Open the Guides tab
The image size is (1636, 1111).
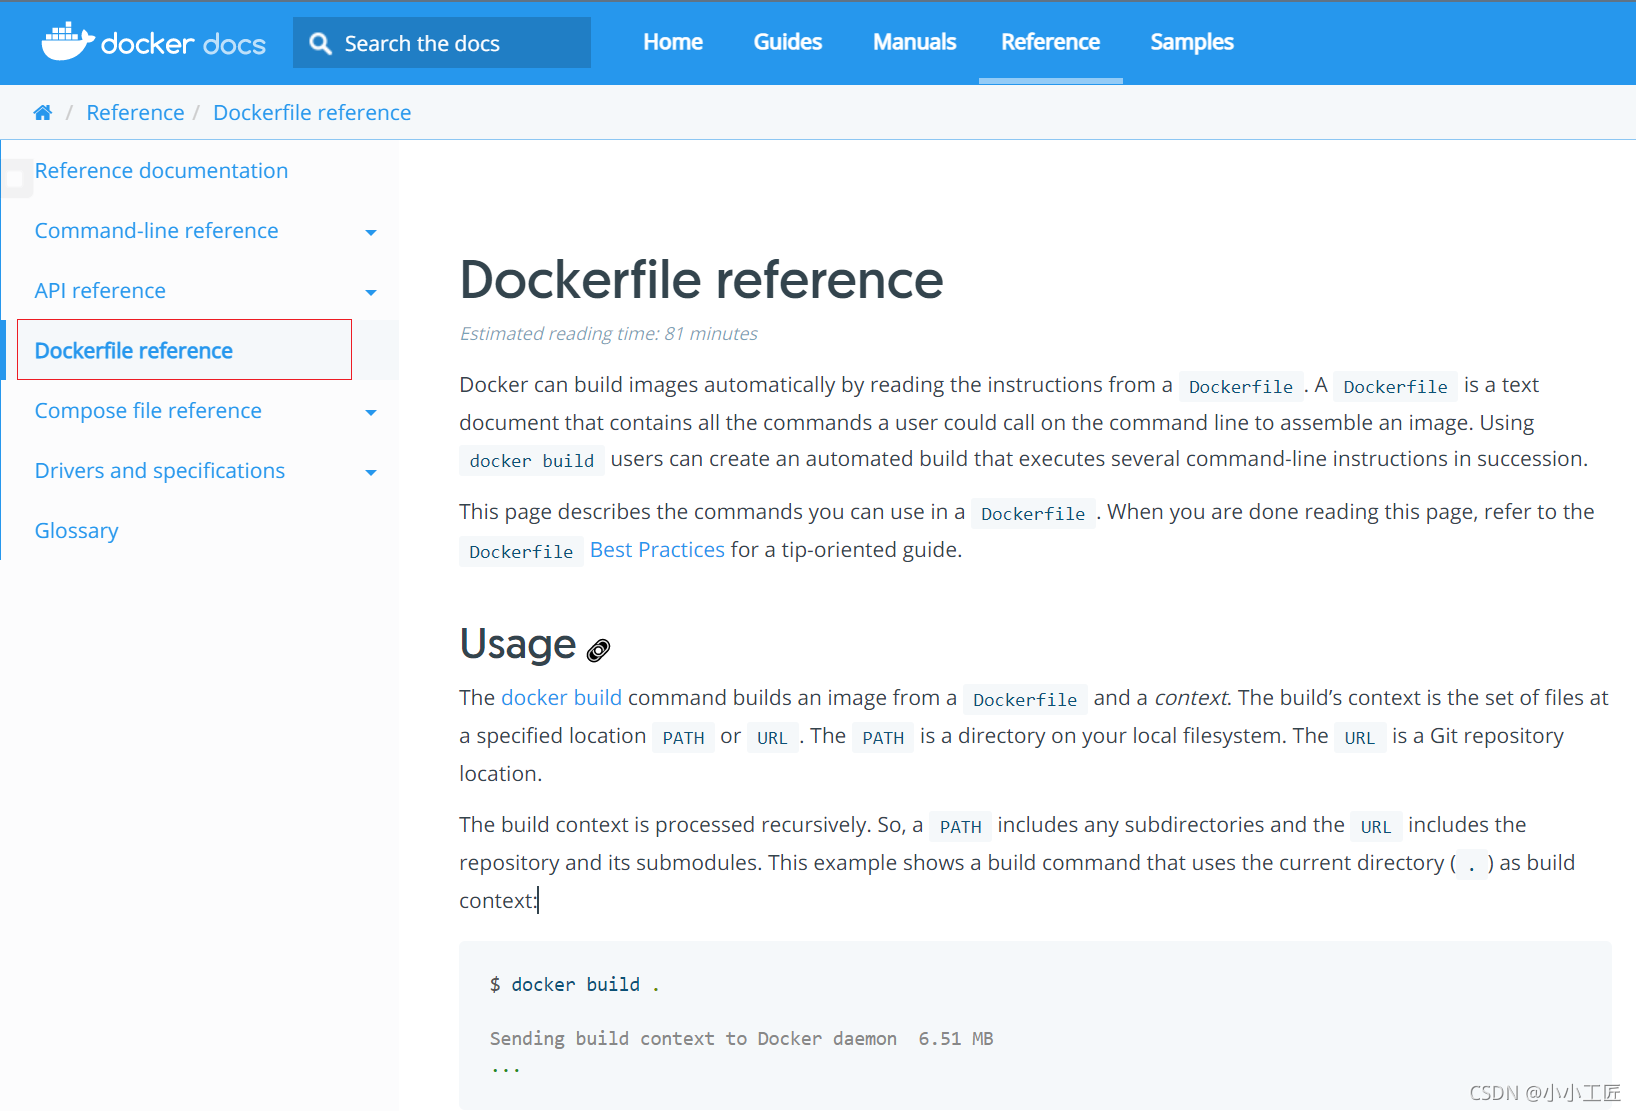click(x=788, y=42)
